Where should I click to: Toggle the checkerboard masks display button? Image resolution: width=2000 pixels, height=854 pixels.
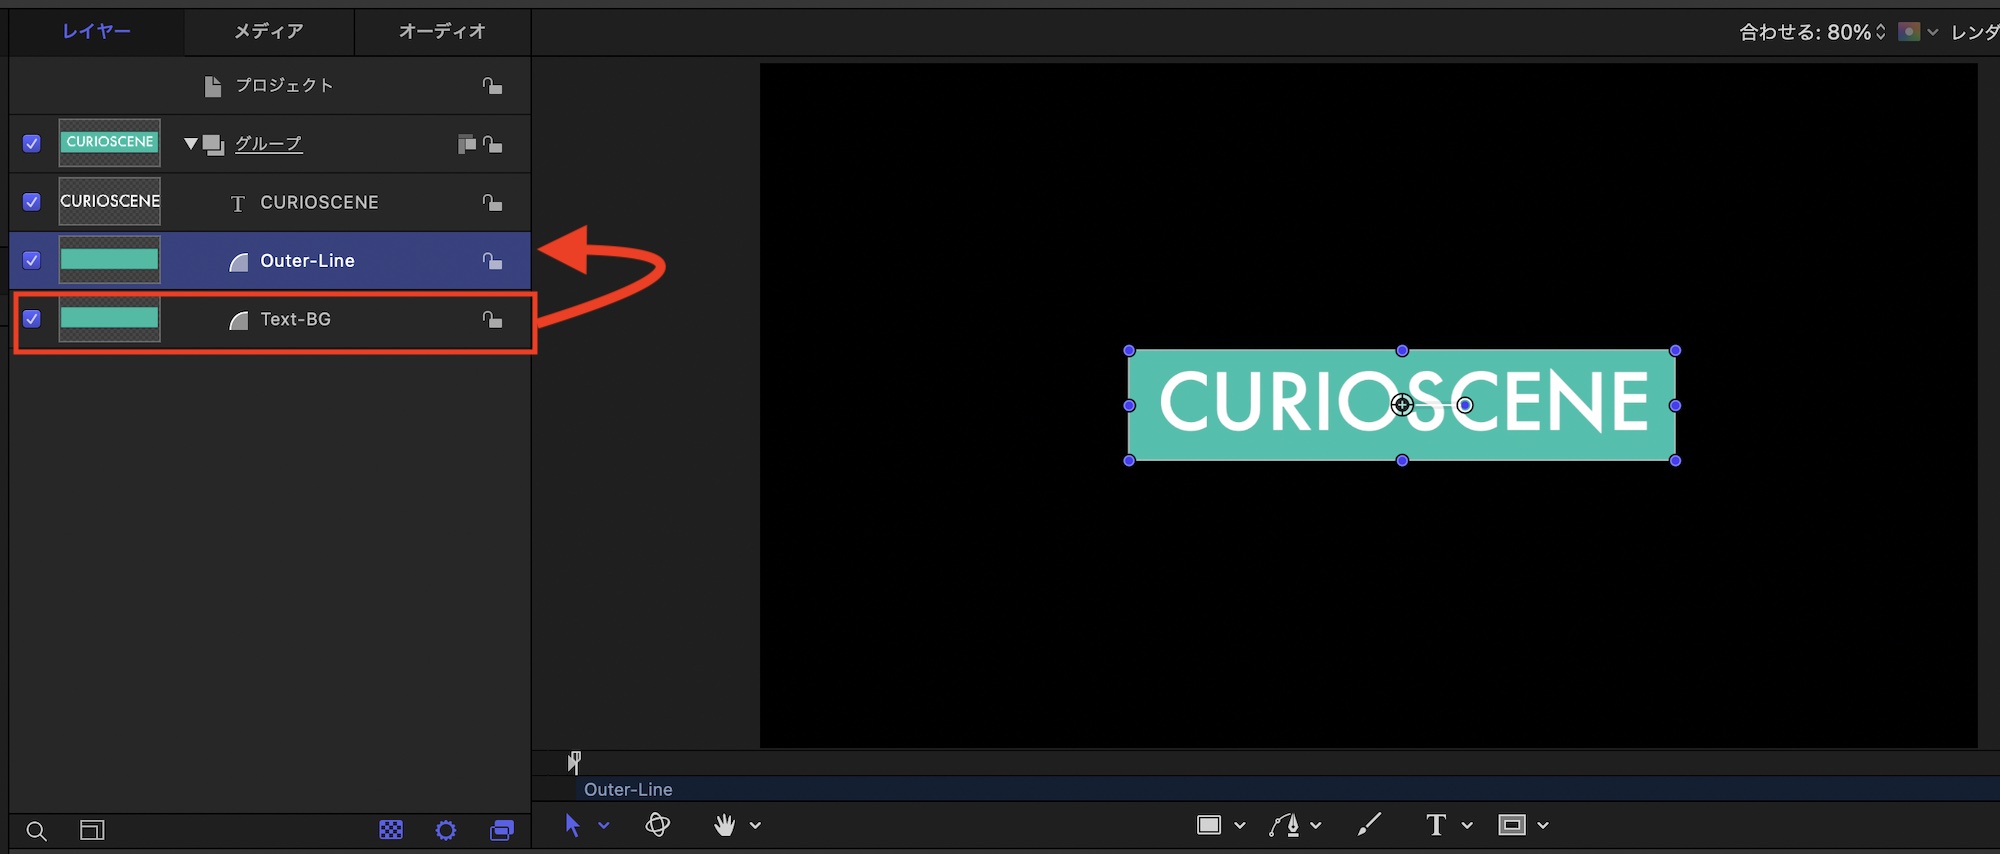click(x=391, y=830)
